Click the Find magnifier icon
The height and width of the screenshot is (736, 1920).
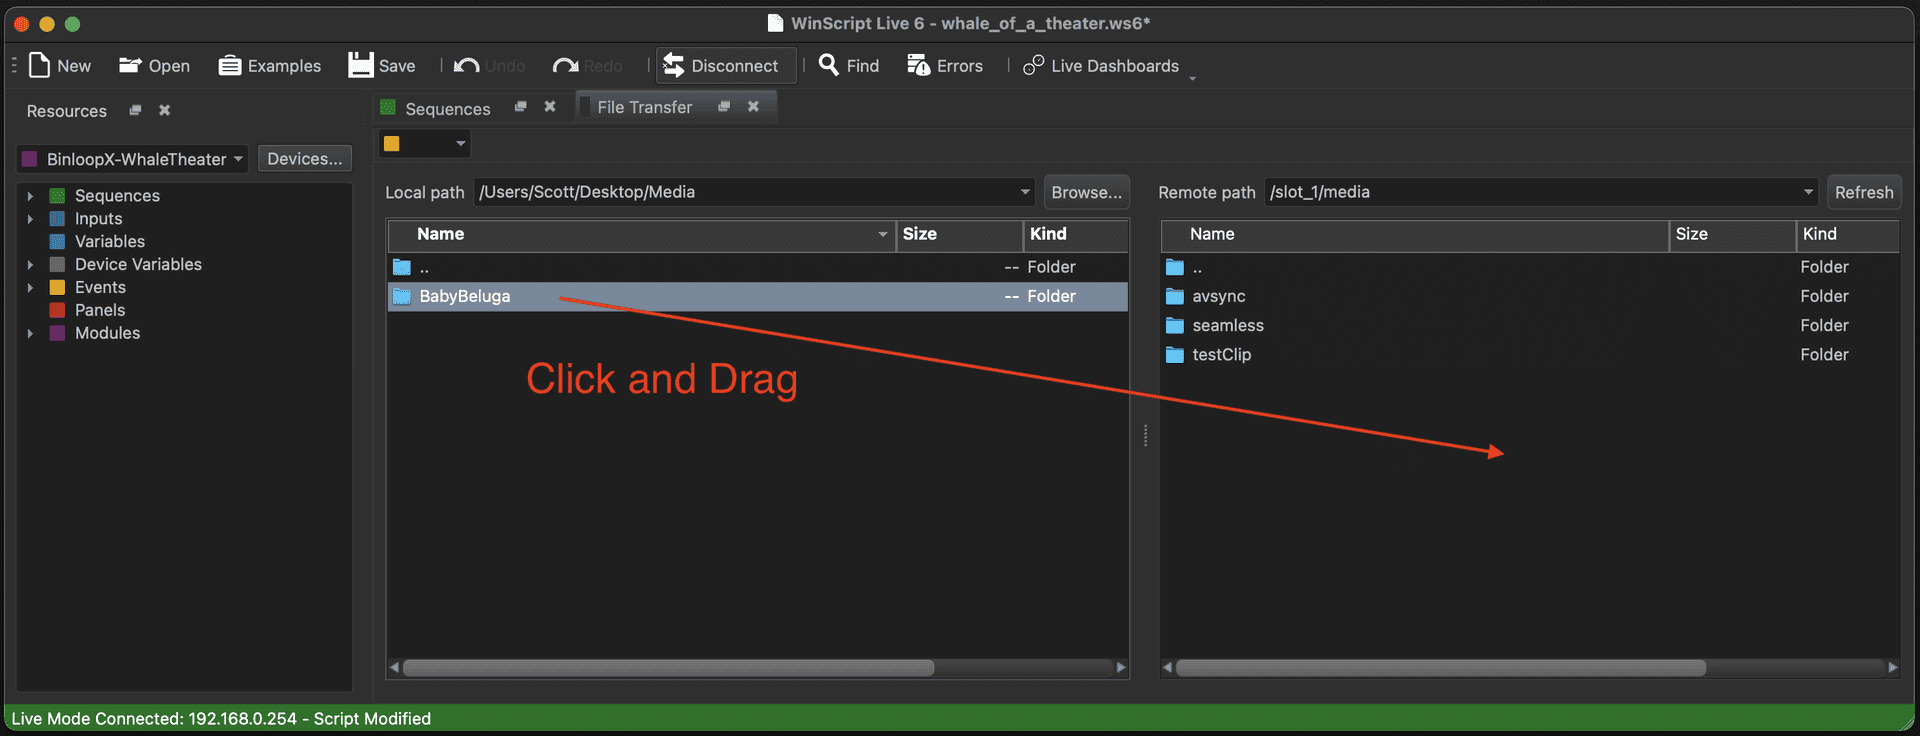click(x=828, y=65)
